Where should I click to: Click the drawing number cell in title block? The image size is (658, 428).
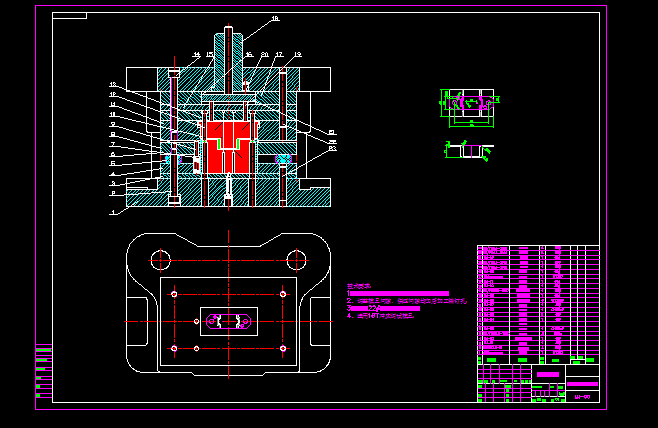(x=582, y=397)
